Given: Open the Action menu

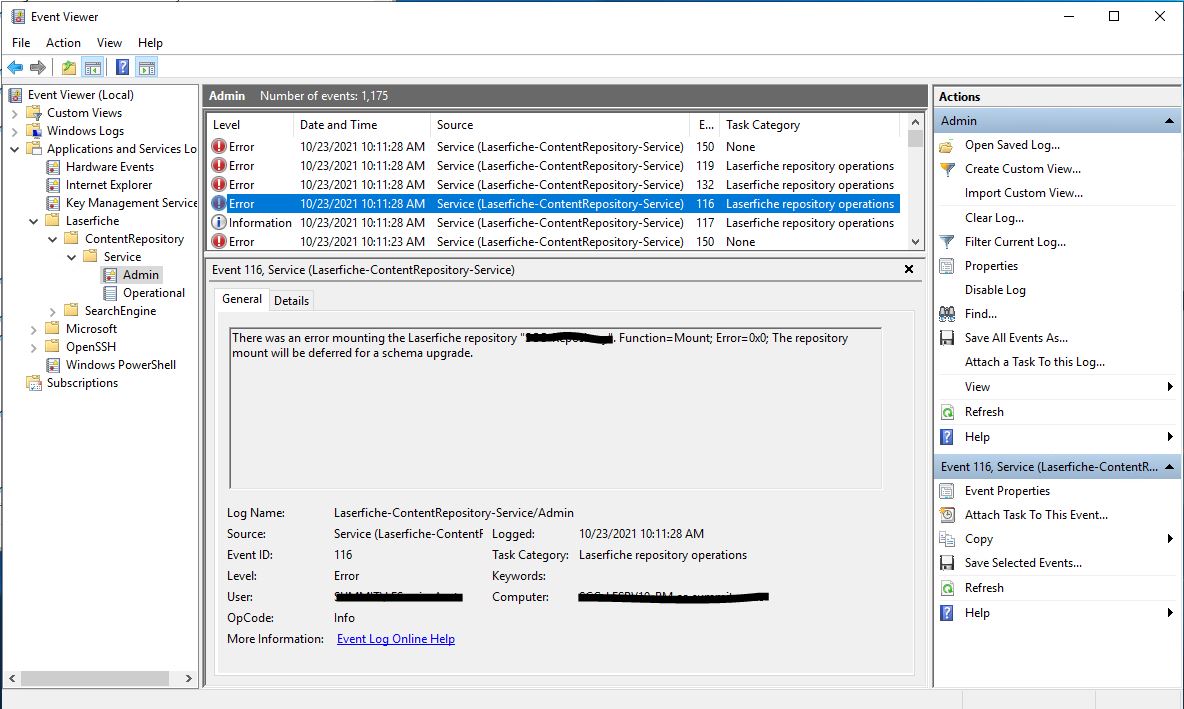Looking at the screenshot, I should (63, 43).
